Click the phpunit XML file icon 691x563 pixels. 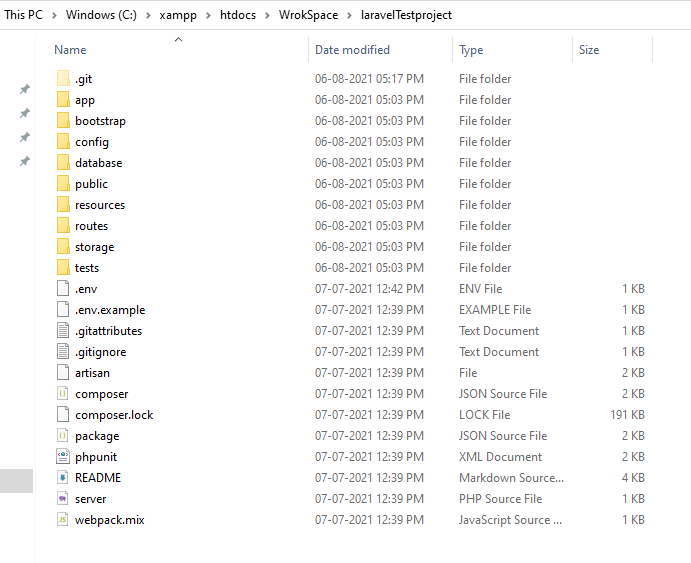point(63,457)
